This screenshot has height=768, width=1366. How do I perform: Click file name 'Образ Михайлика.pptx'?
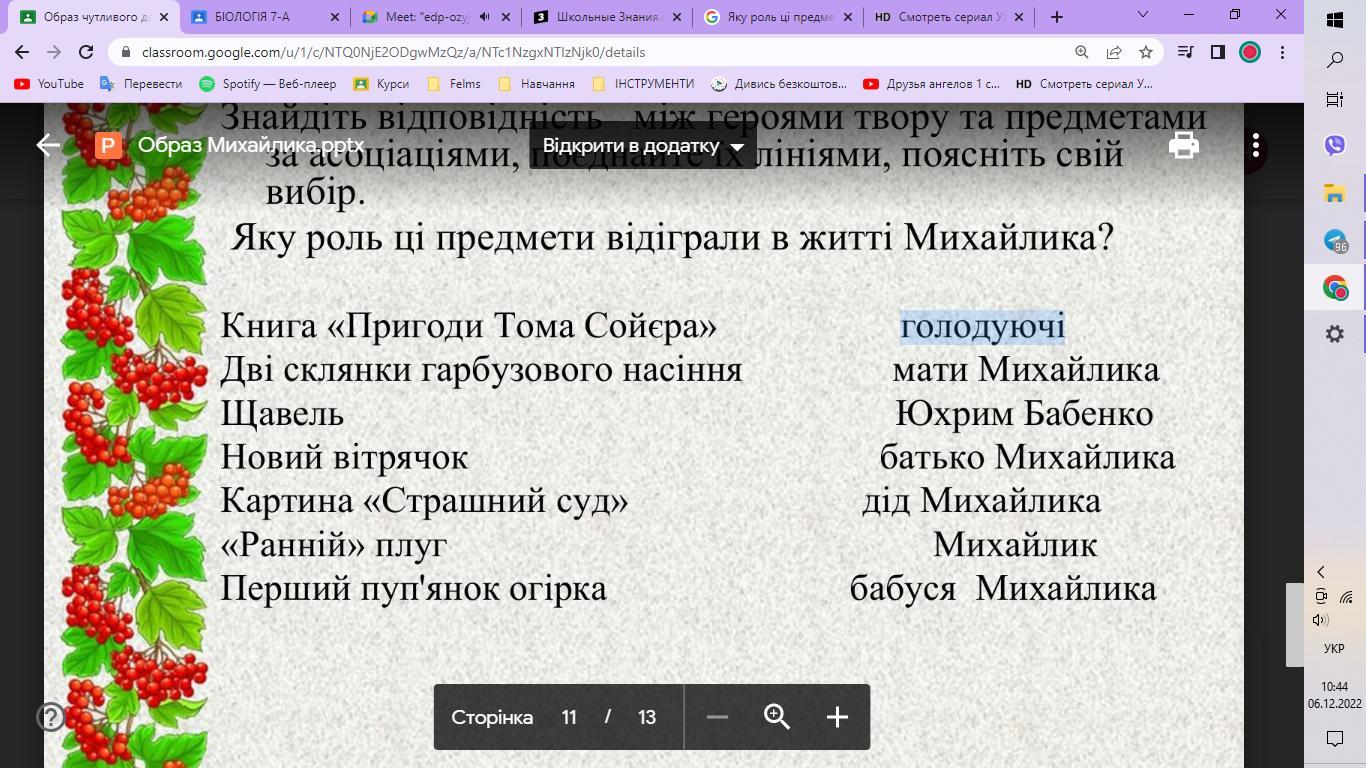pos(251,145)
